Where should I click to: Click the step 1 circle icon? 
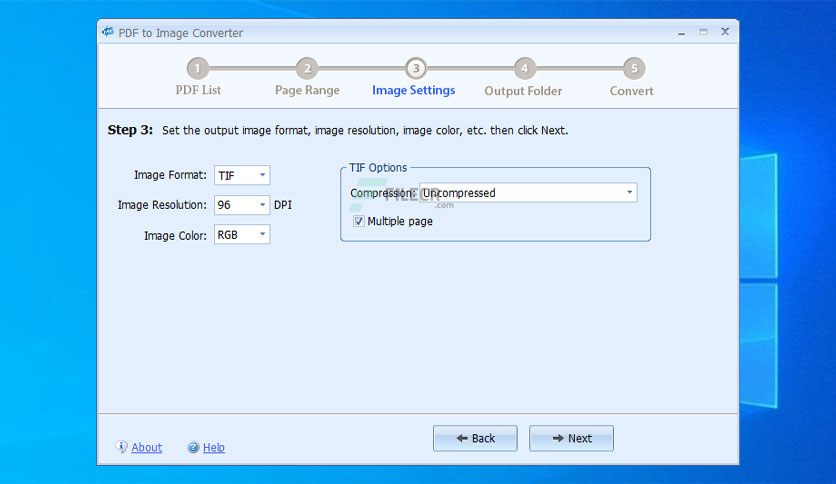(197, 68)
